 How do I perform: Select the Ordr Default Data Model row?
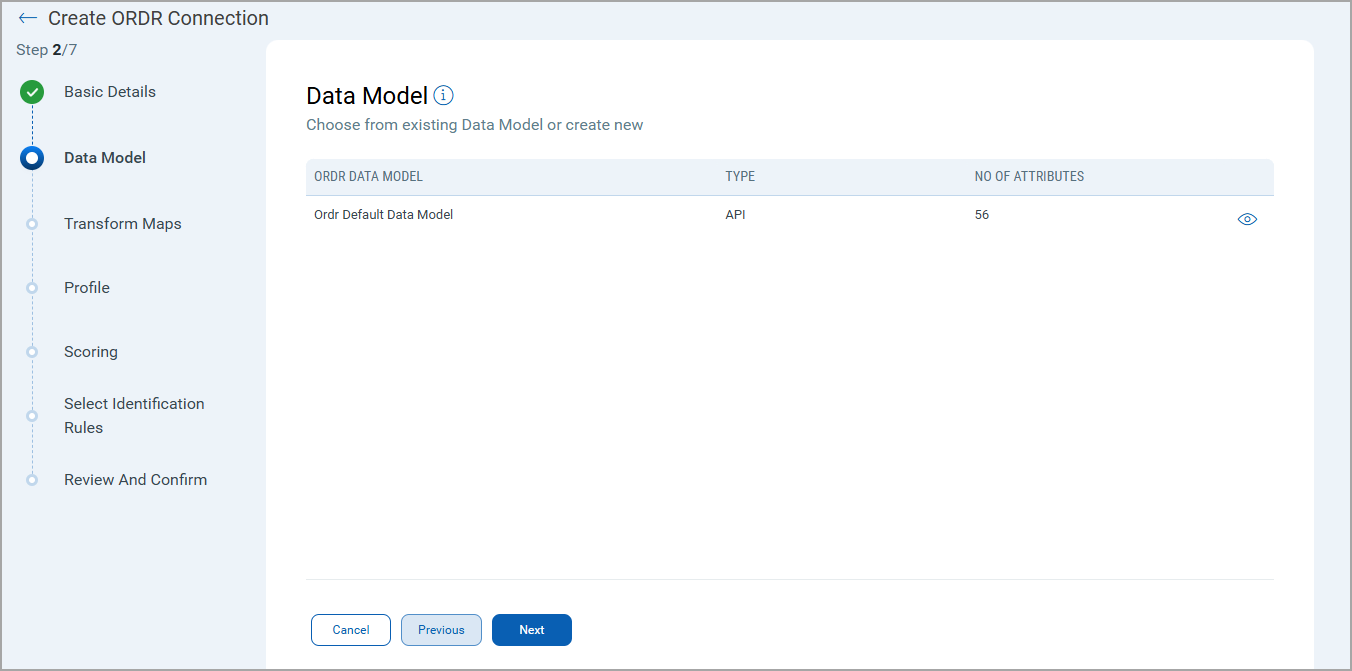(384, 215)
